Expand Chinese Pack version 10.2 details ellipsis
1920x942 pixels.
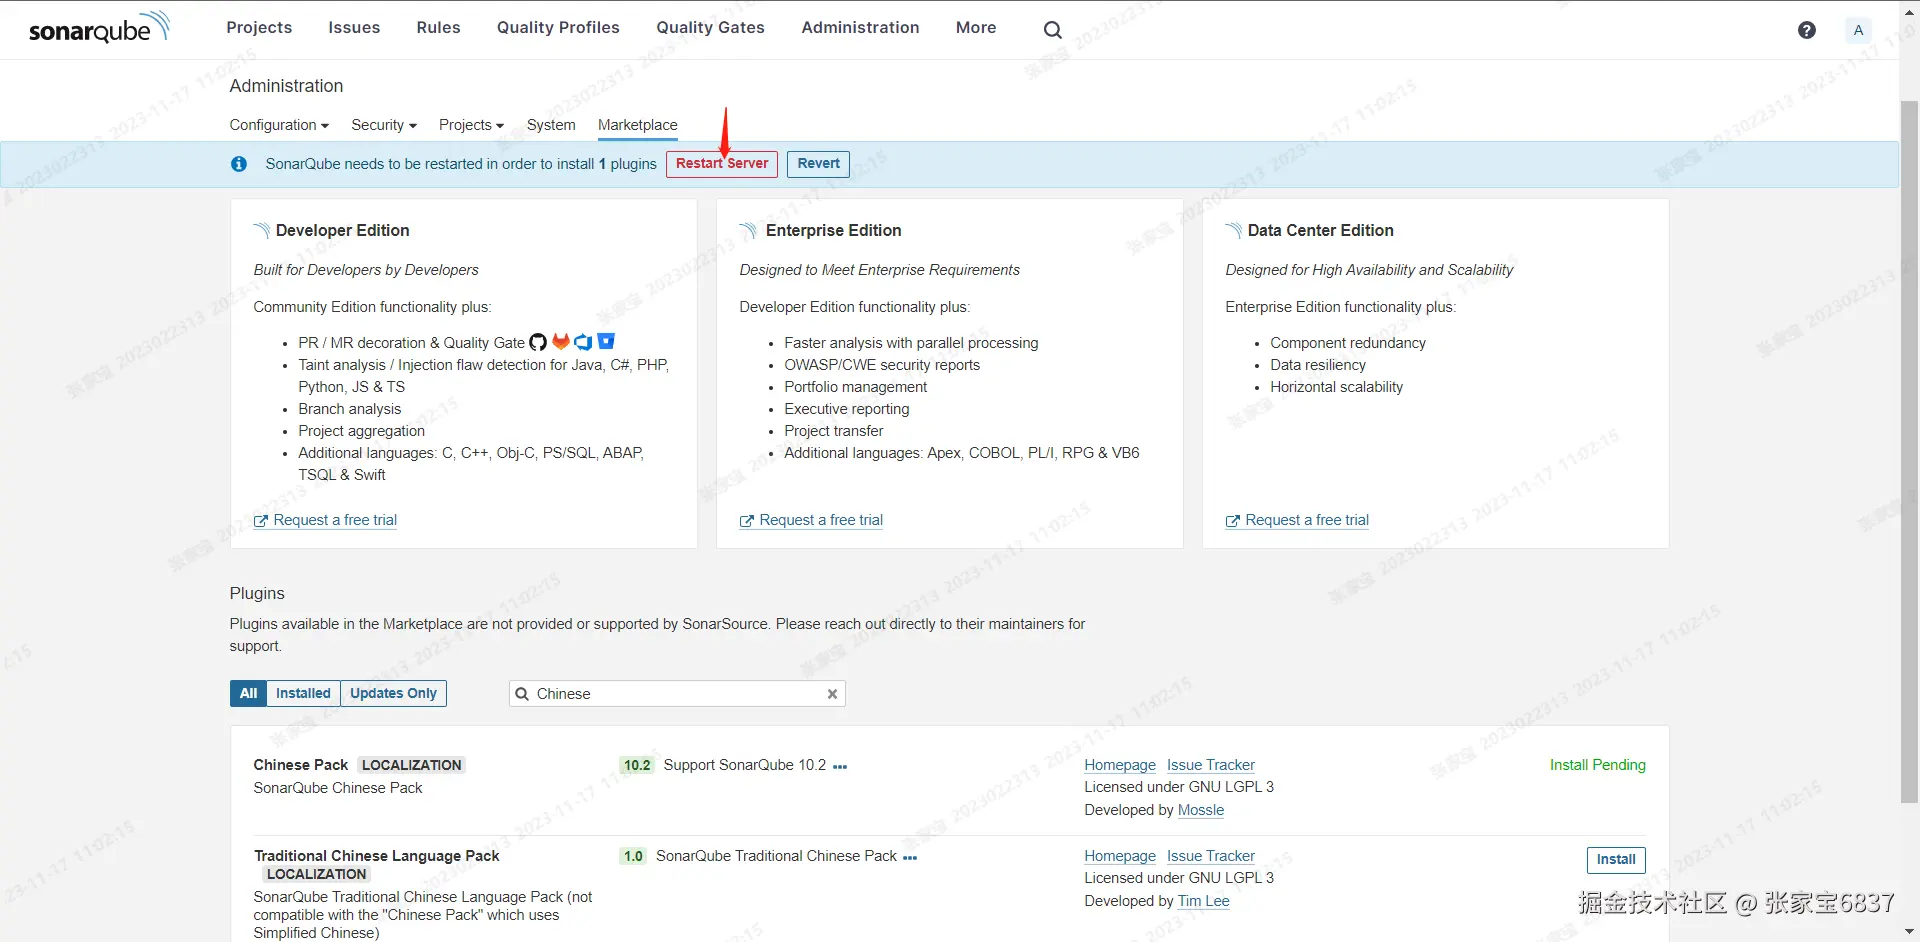pos(840,767)
